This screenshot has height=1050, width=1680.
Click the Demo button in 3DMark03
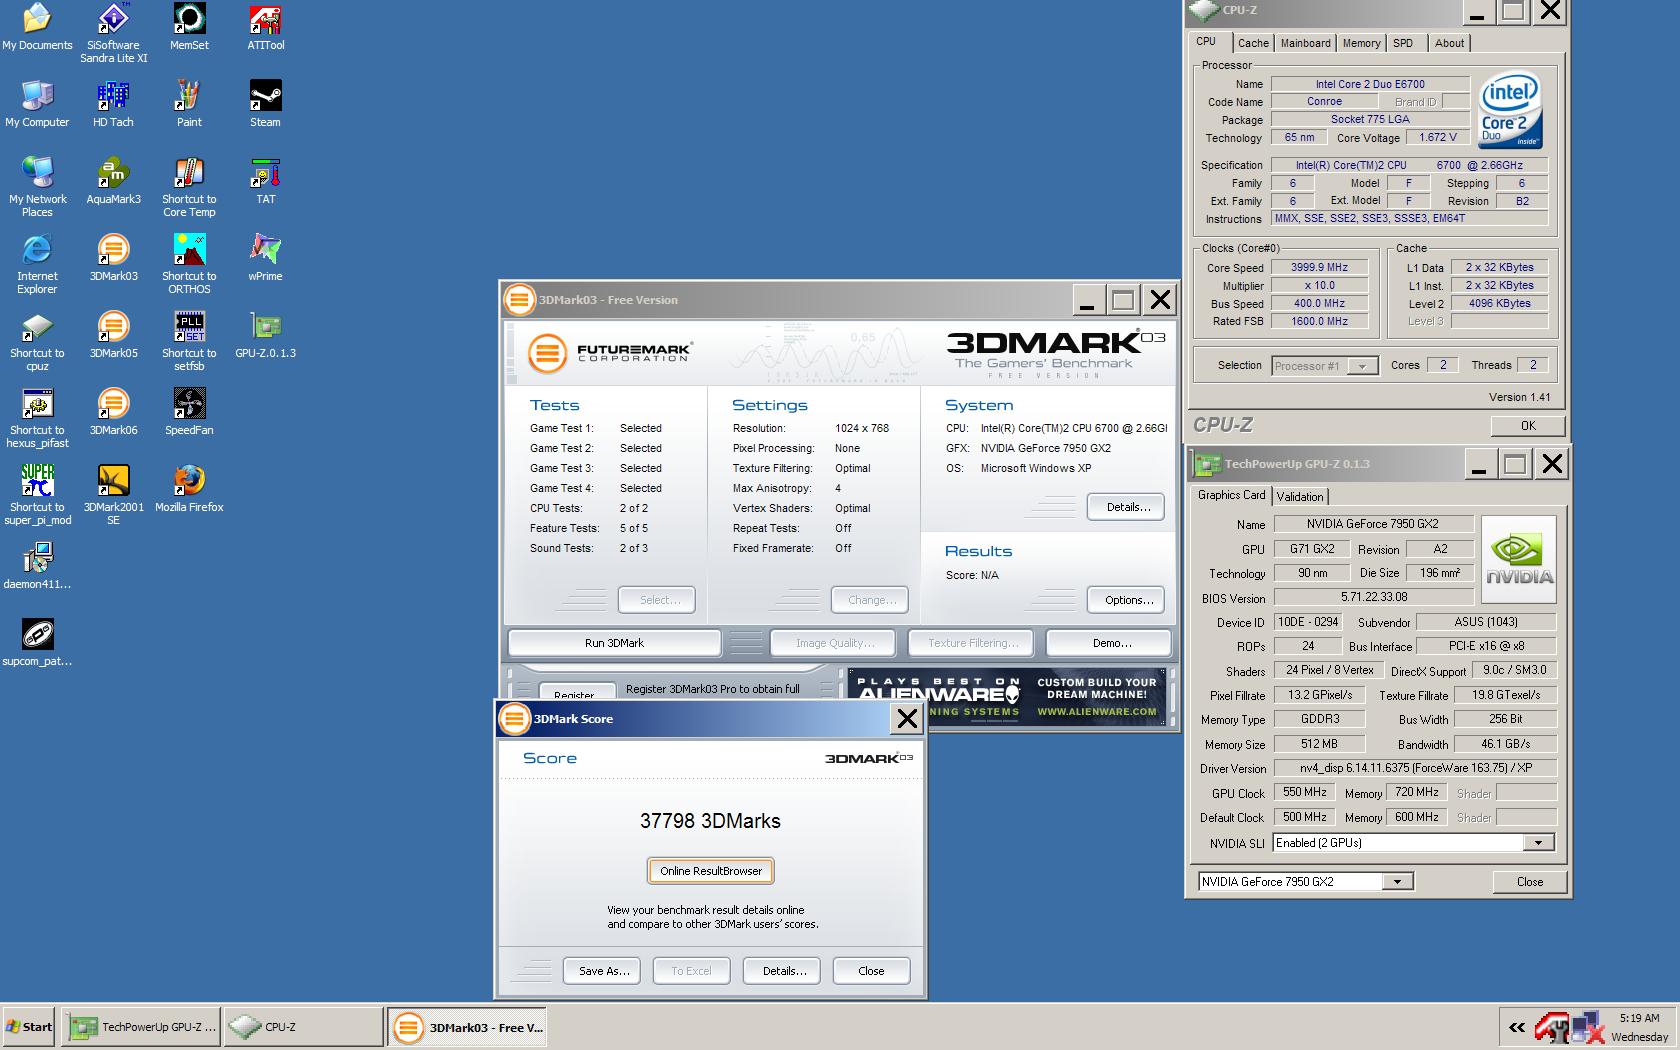(1111, 643)
